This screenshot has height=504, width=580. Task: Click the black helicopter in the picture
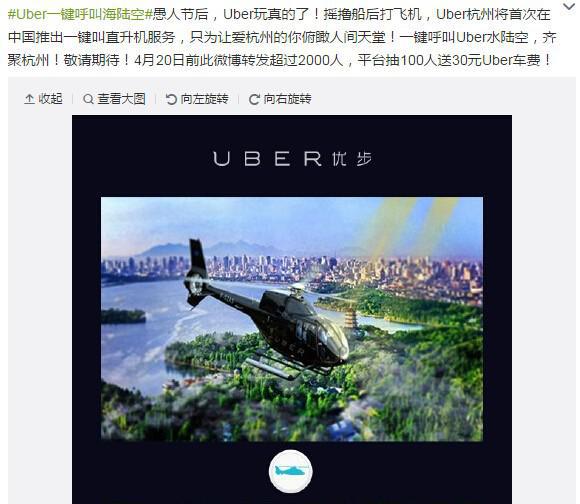pyautogui.click(x=267, y=311)
